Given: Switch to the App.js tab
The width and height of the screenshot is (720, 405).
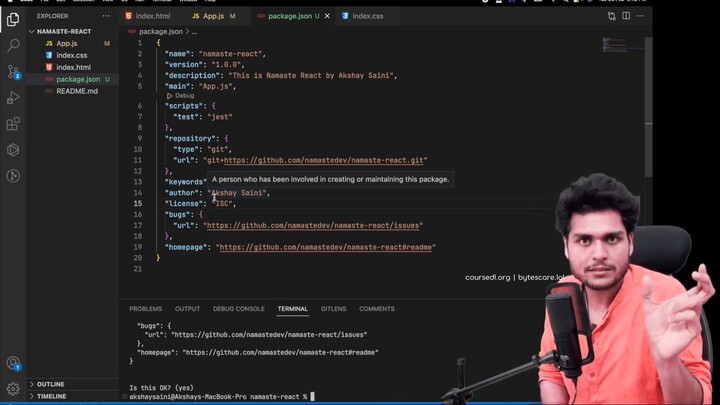Looking at the screenshot, I should click(x=214, y=16).
